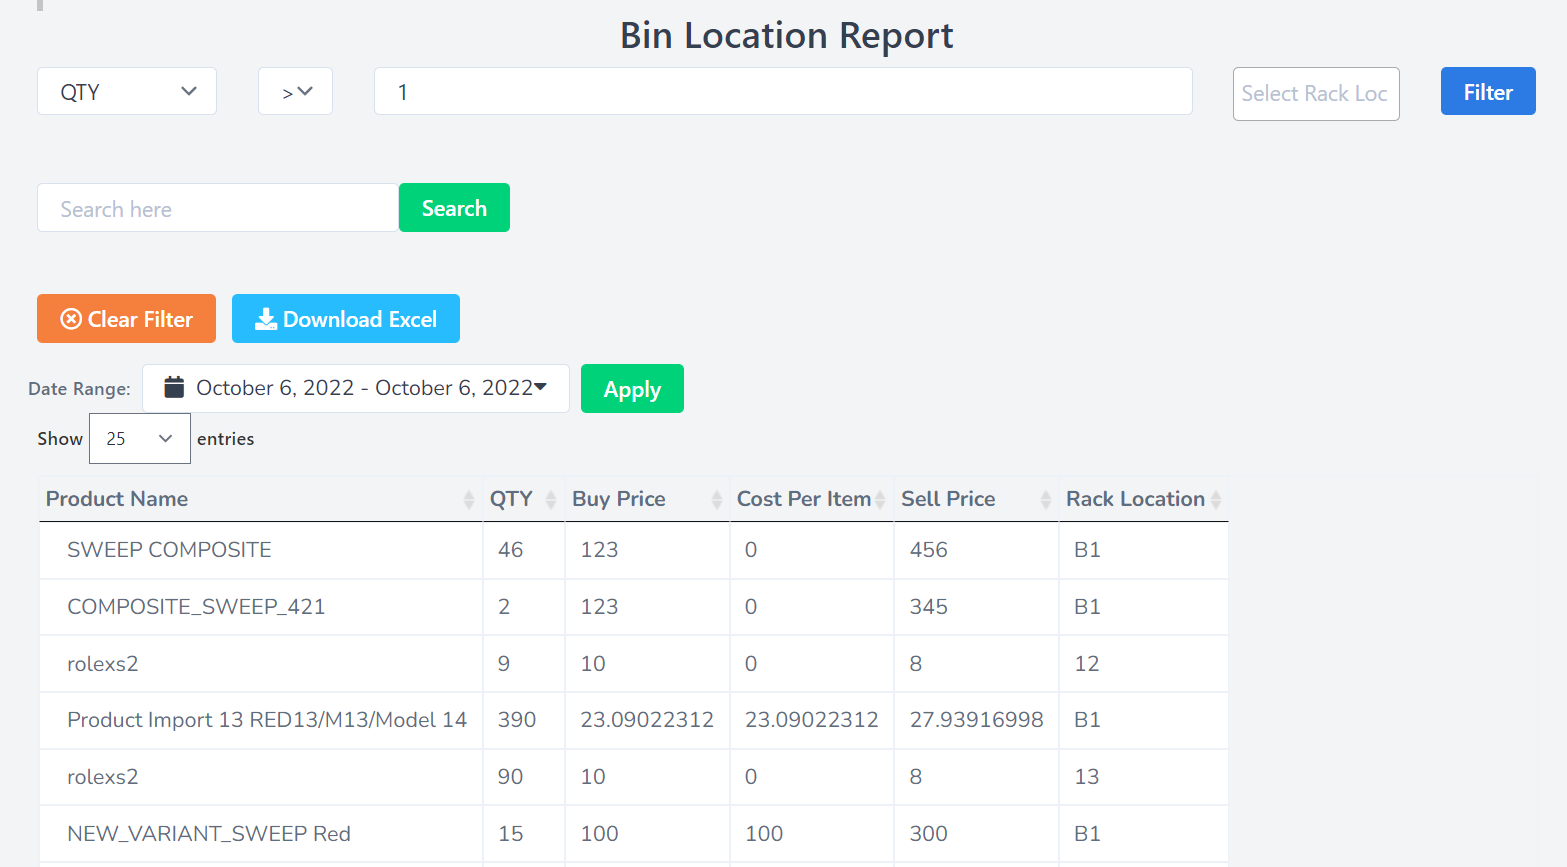
Task: Open the Show 25 entries dropdown
Action: [x=140, y=438]
